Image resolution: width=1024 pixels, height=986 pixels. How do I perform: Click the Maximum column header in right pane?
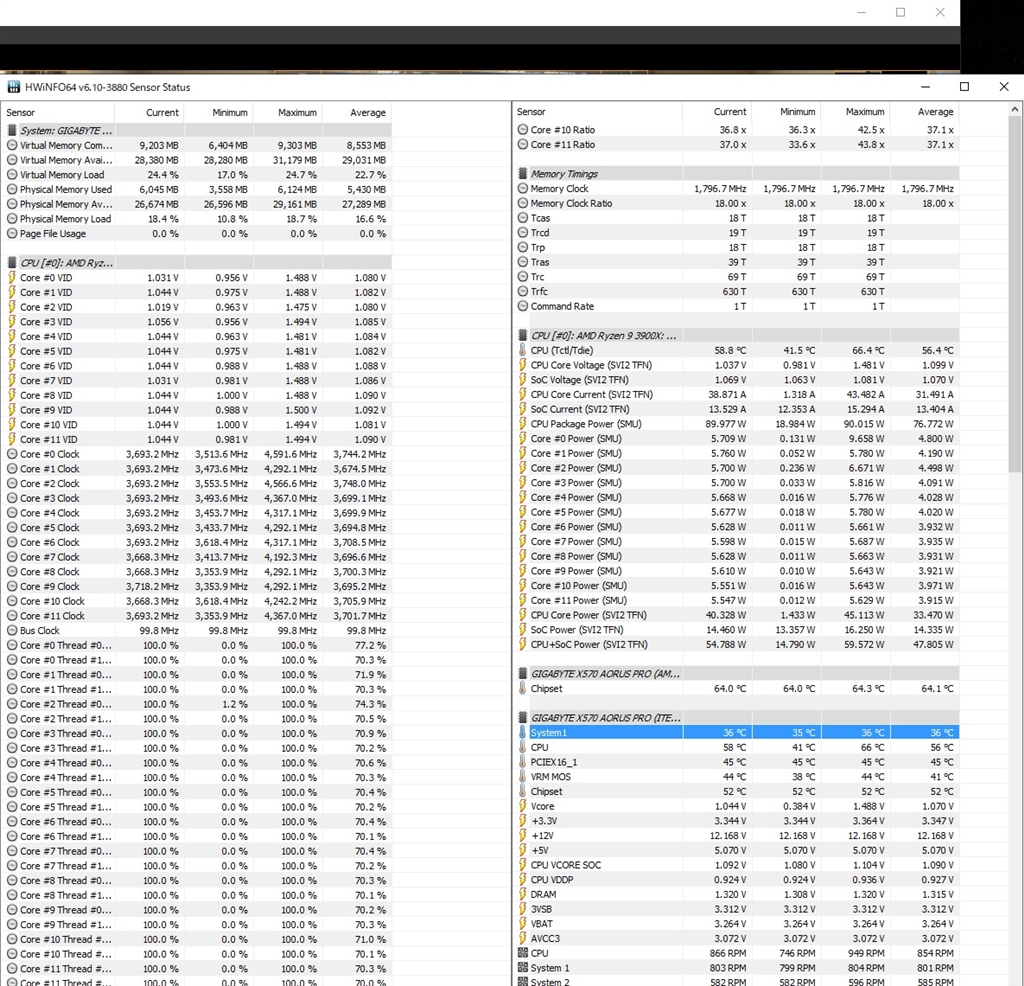click(864, 112)
